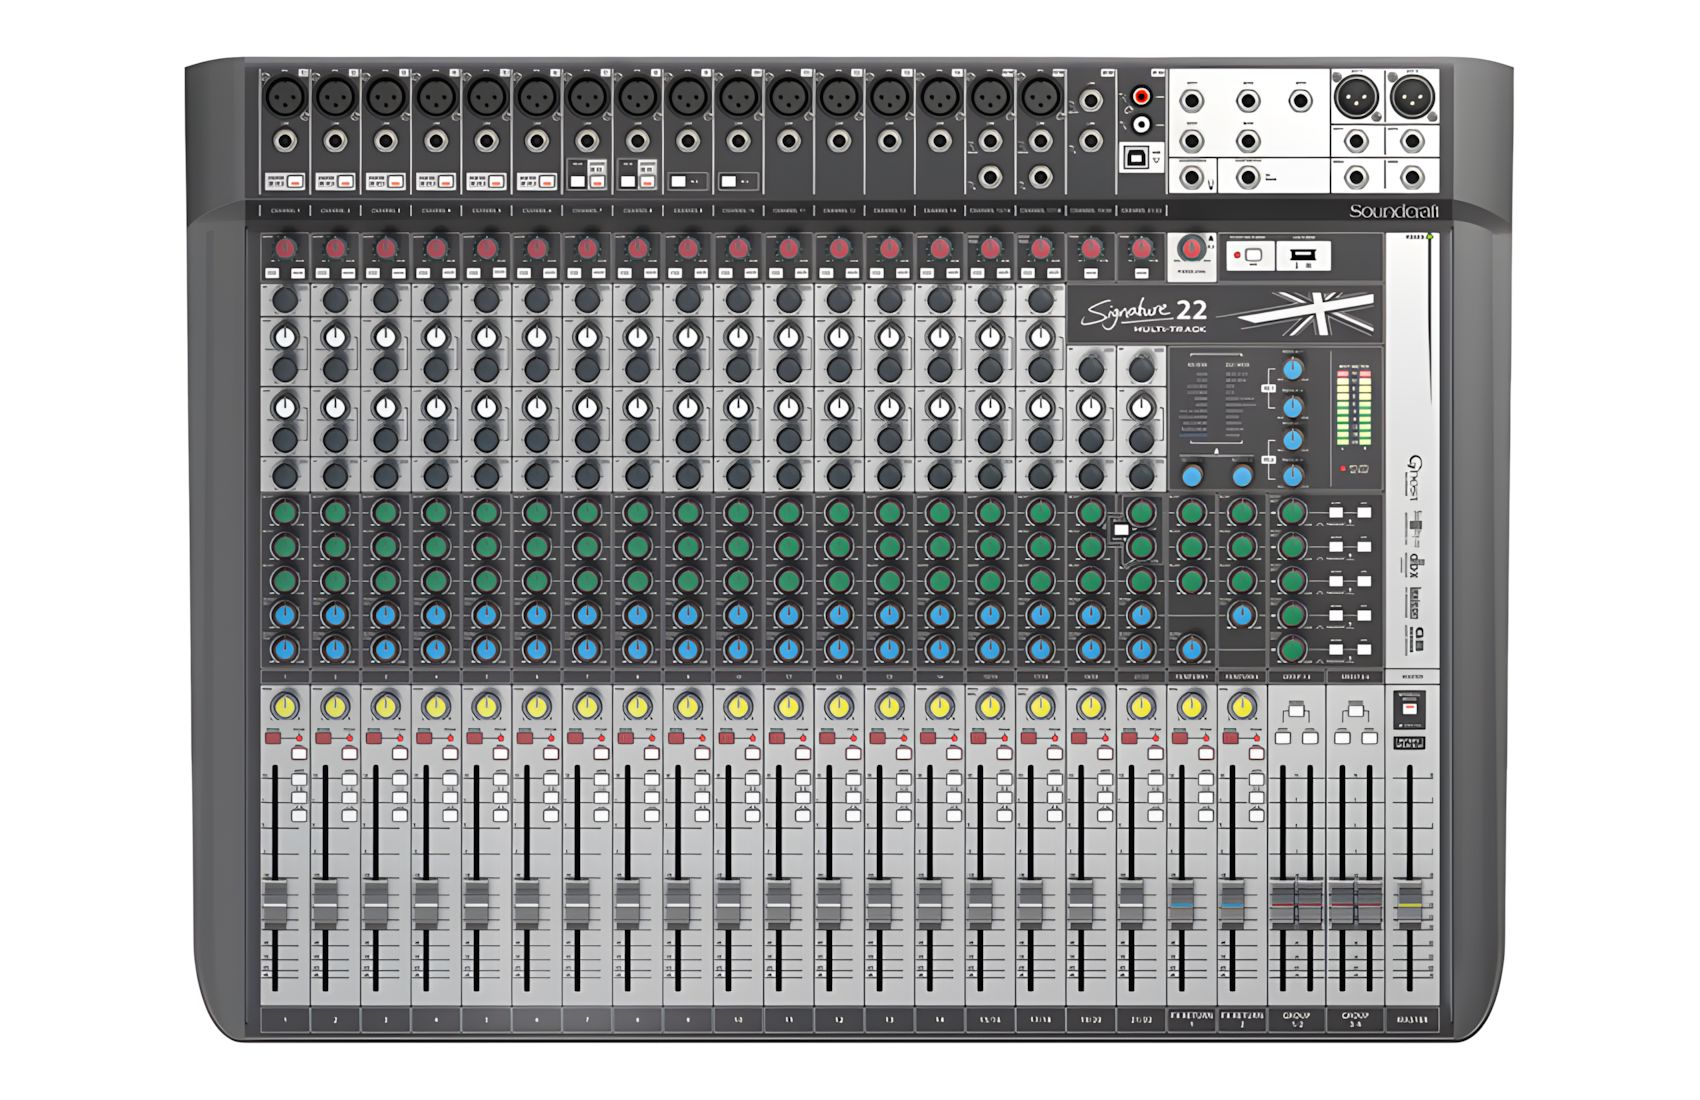Screen dimensions: 1700x1100
Task: Click the dbx logo on the side strip
Action: [x=1414, y=565]
